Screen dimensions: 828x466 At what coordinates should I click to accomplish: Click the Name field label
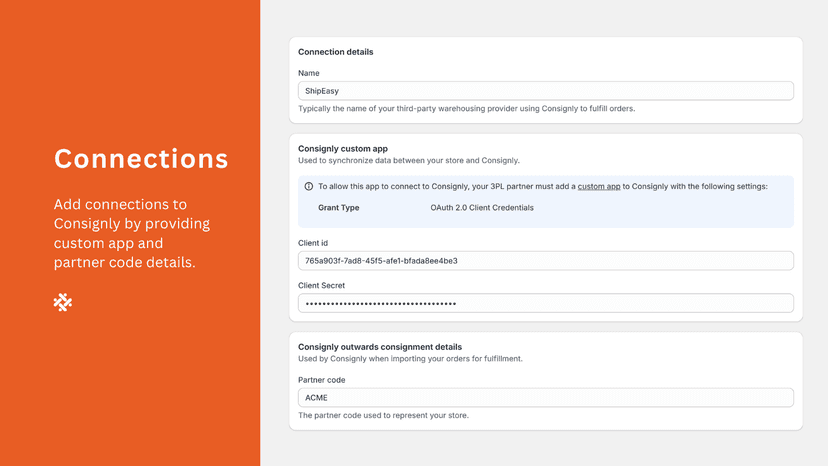pos(308,73)
